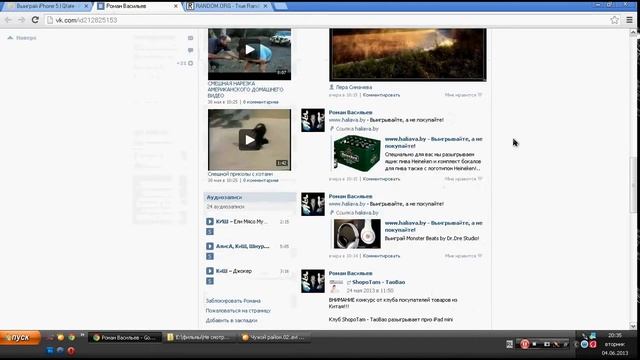
Task: Click the Наверх back-to-top link
Action: 22,38
